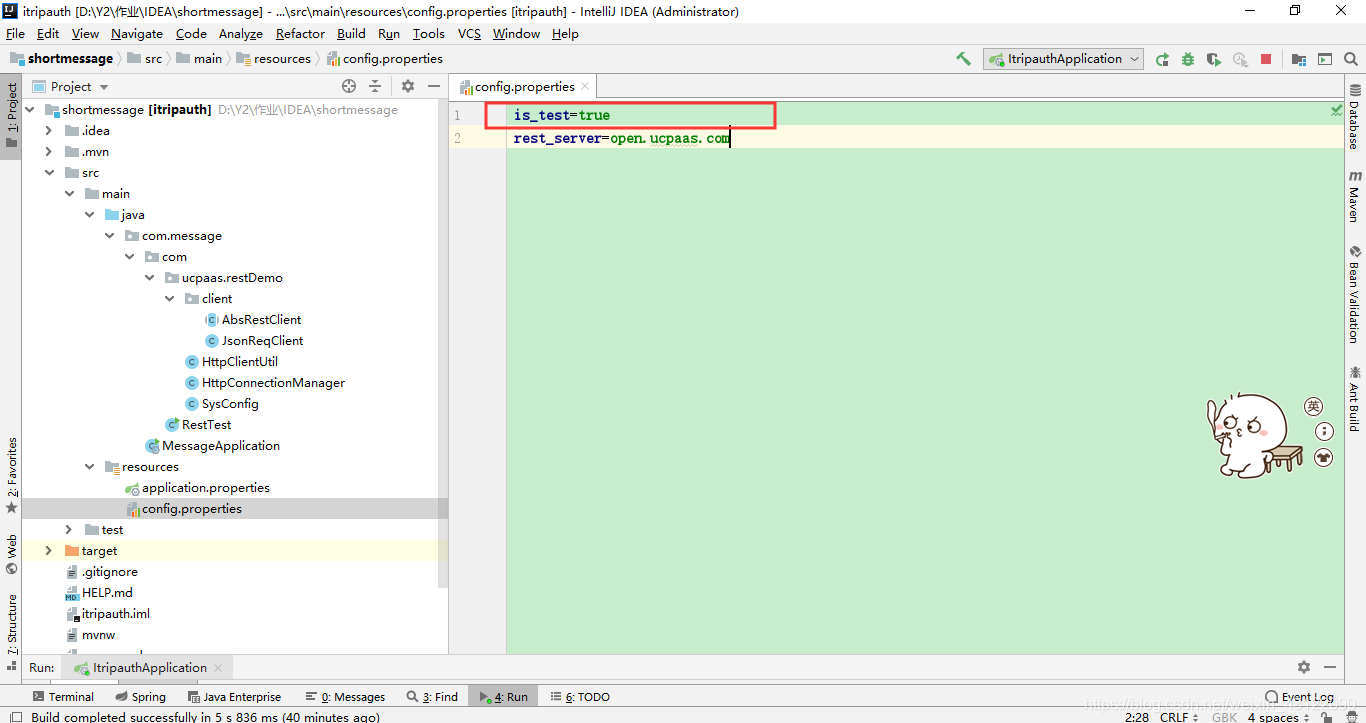Collapse the java folder
Image resolution: width=1366 pixels, height=723 pixels.
[x=89, y=215]
